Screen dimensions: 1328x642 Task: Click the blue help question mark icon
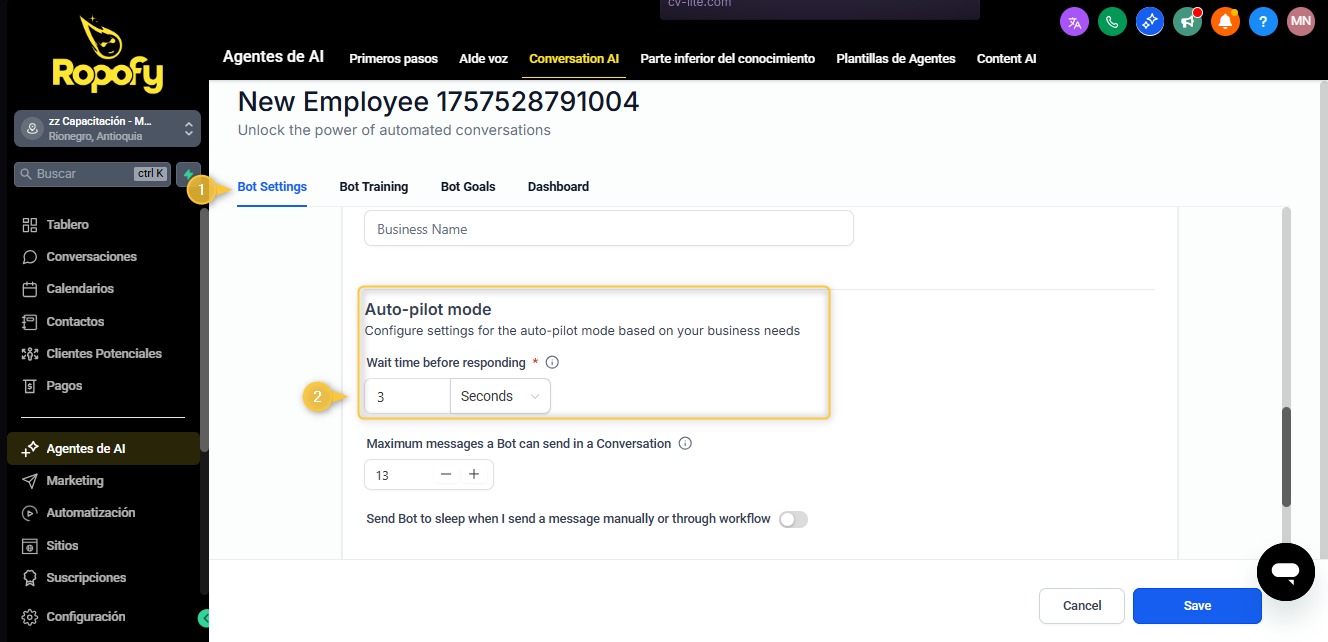point(1263,21)
